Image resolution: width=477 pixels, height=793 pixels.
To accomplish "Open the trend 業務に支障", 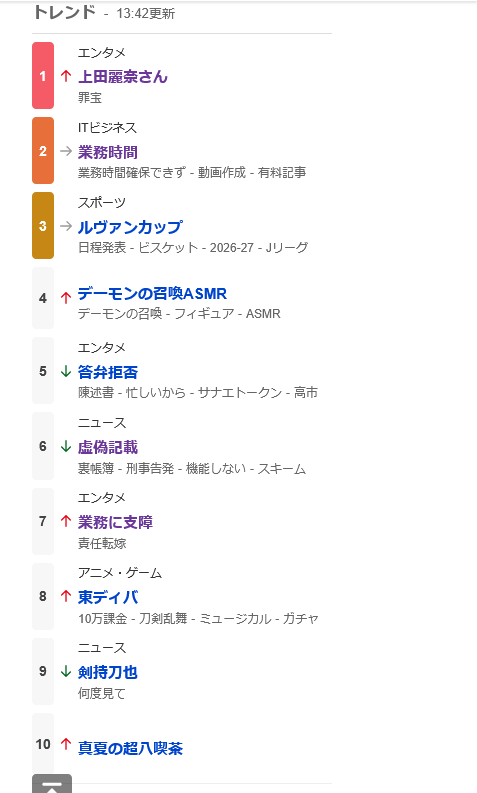I will tap(115, 522).
